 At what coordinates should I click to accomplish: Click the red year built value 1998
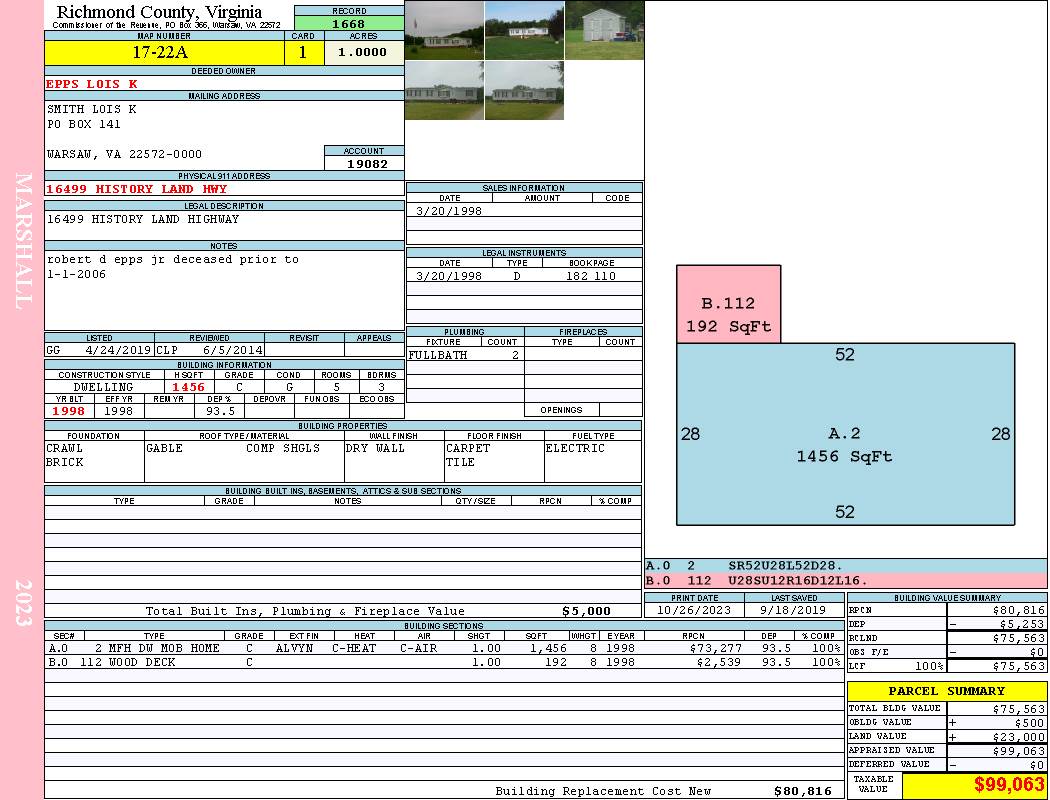(x=68, y=411)
